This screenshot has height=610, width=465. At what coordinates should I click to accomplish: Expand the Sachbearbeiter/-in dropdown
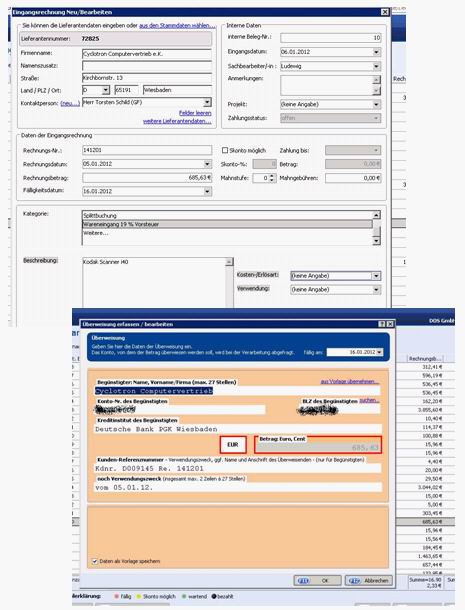click(x=376, y=66)
